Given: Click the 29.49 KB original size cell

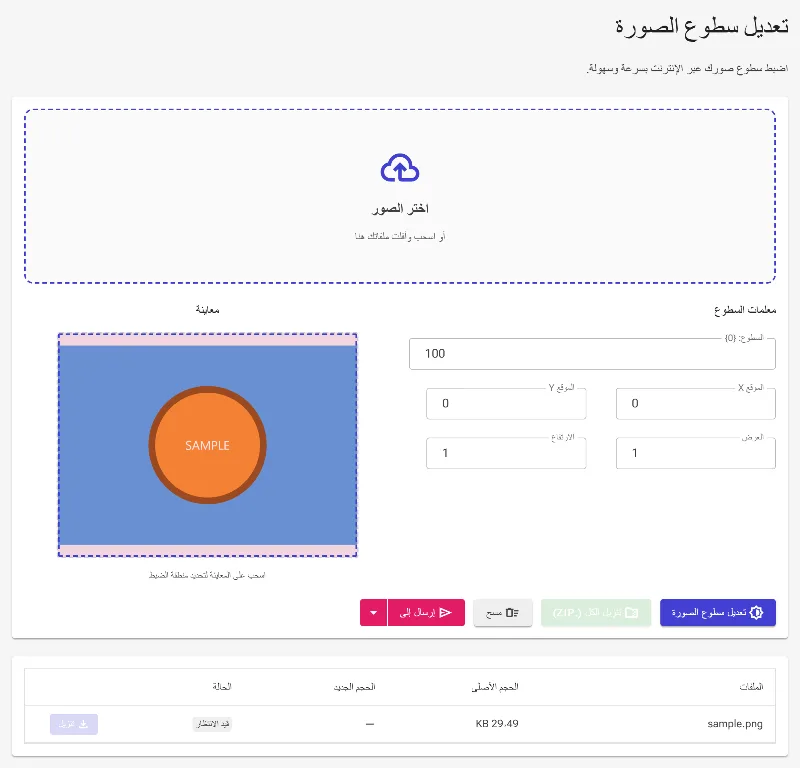Looking at the screenshot, I should pyautogui.click(x=497, y=724).
